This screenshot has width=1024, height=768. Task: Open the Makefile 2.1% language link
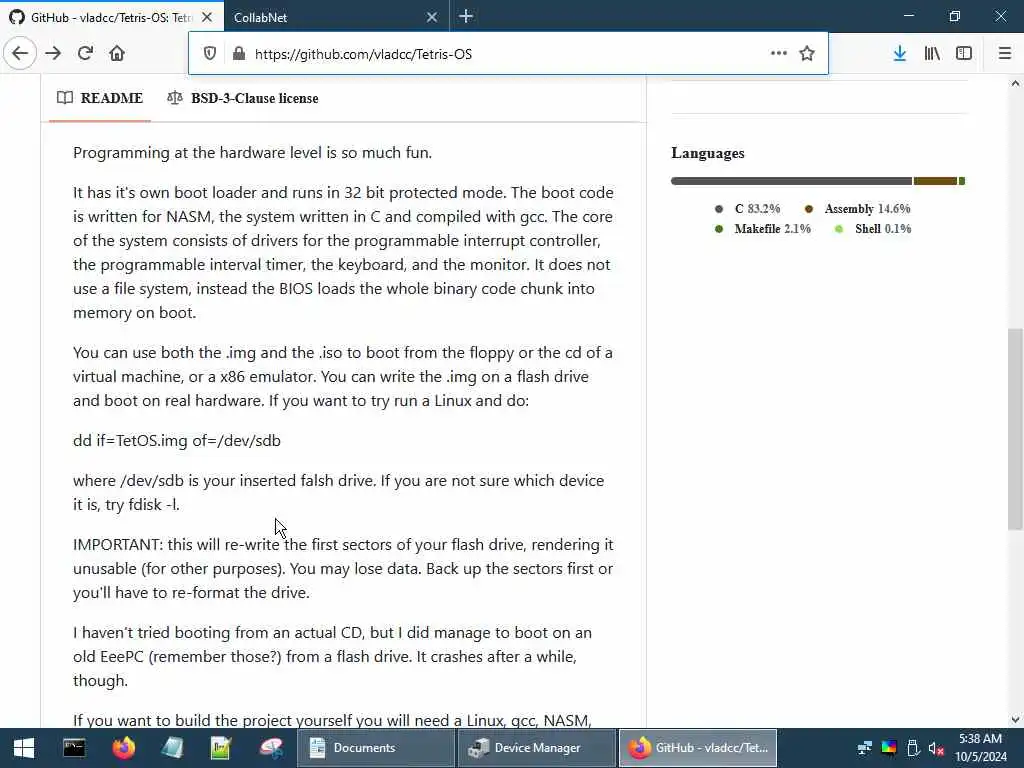point(763,229)
